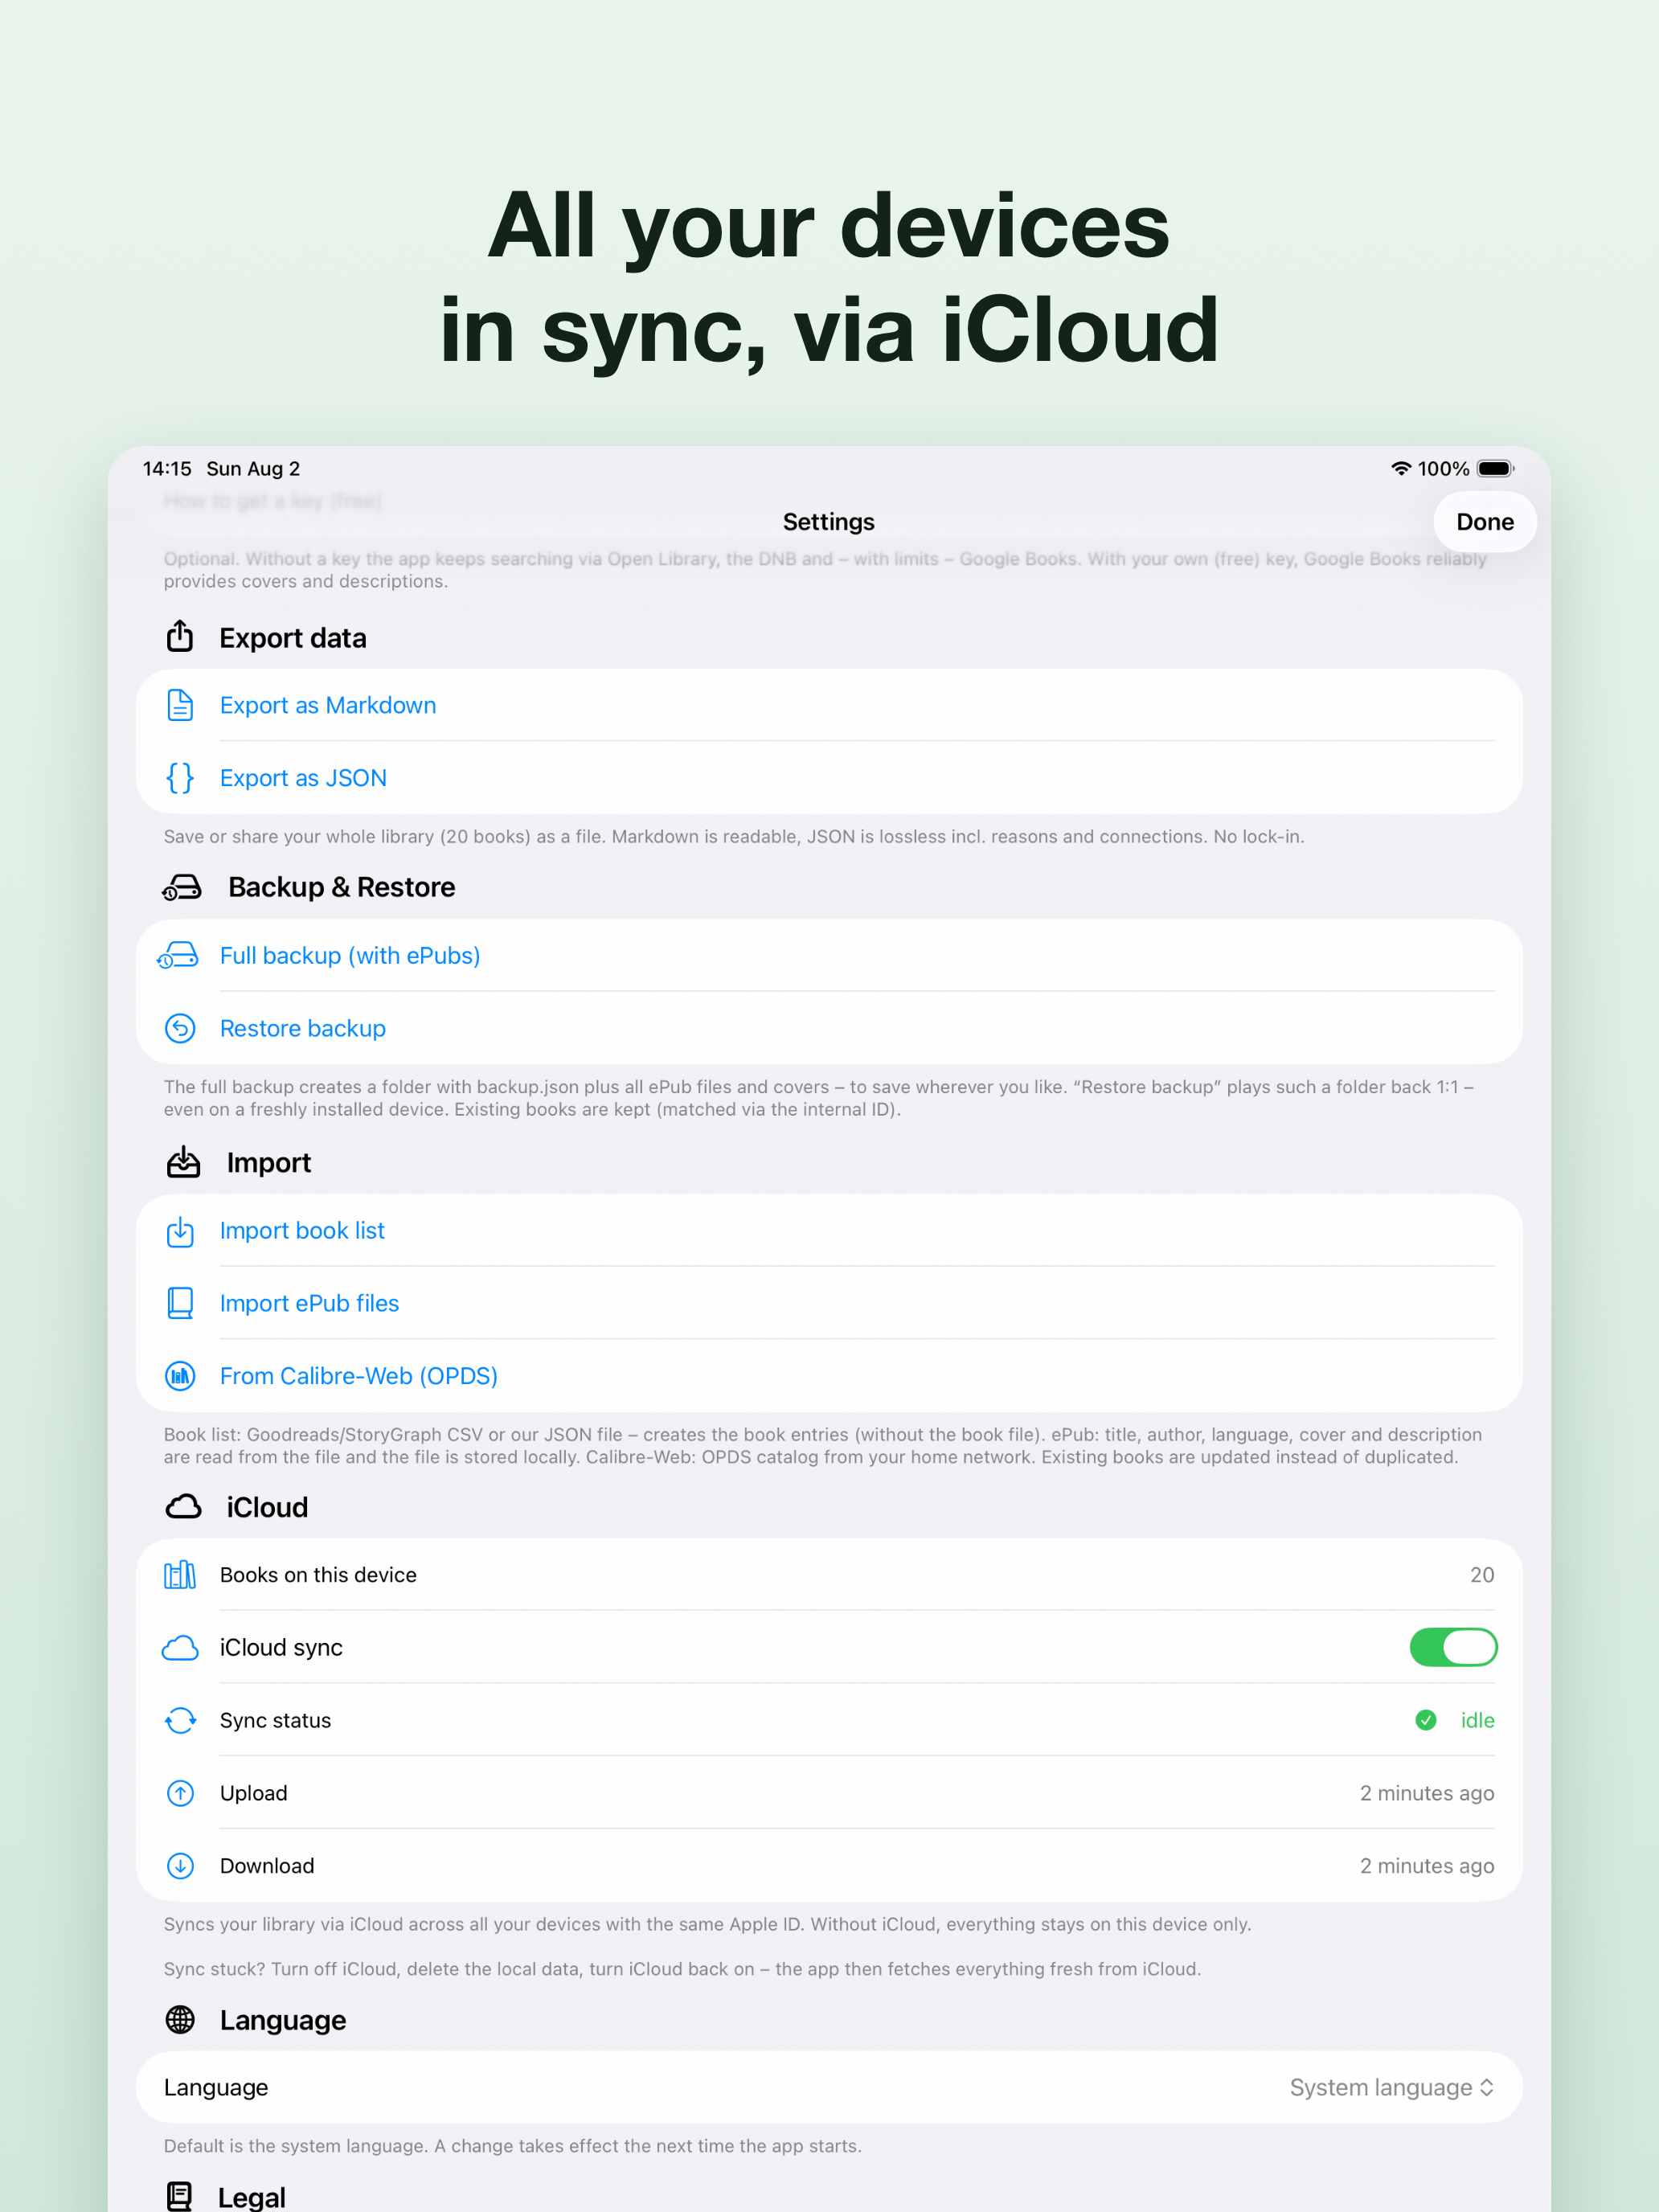Image resolution: width=1659 pixels, height=2212 pixels.
Task: Click the Legal document icon
Action: tap(179, 2197)
